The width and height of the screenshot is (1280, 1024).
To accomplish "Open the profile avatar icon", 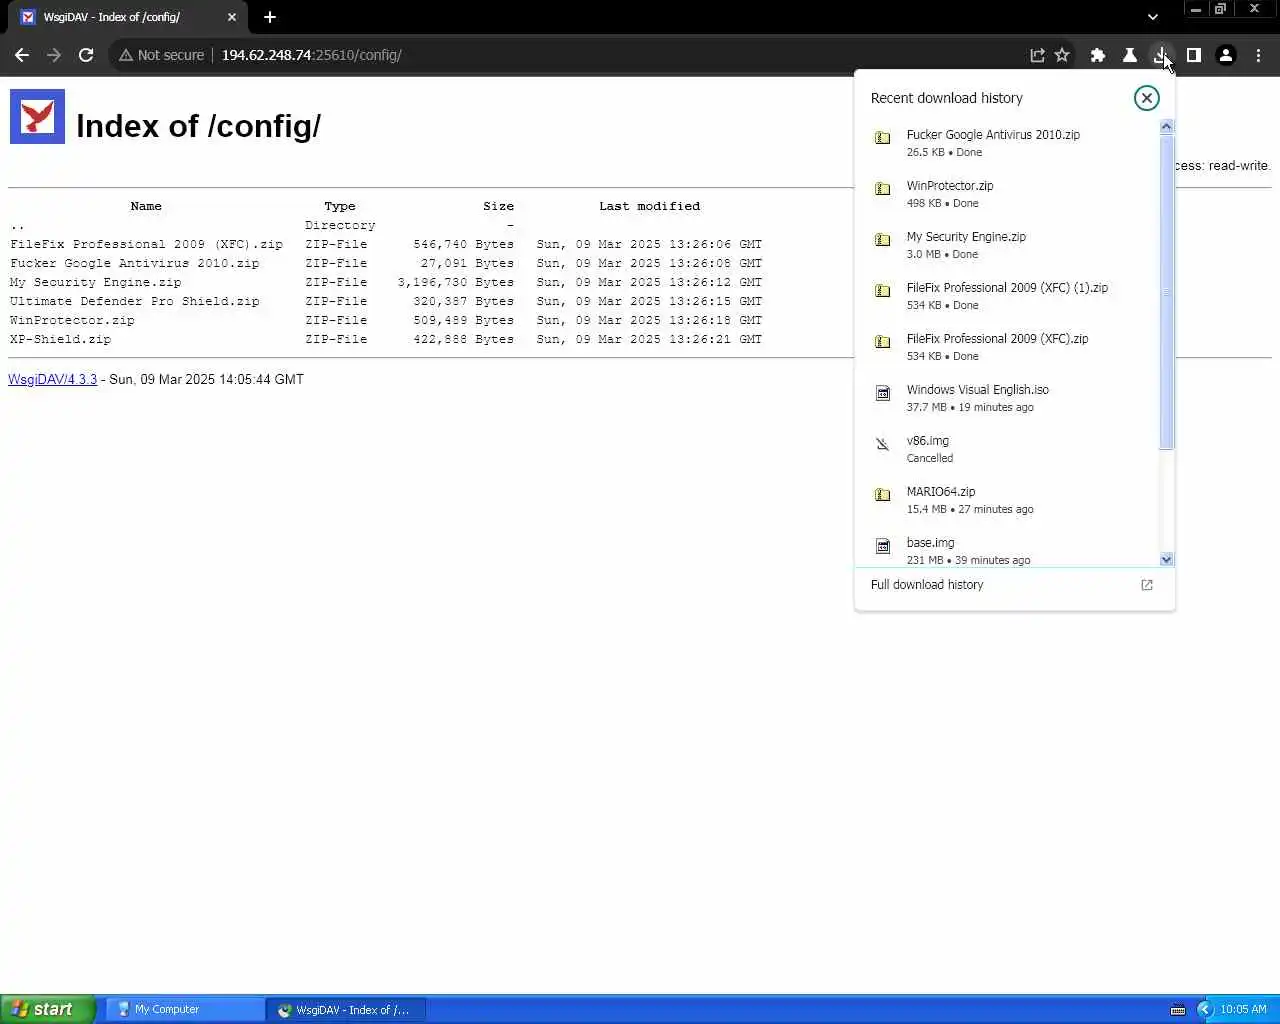I will (1226, 55).
